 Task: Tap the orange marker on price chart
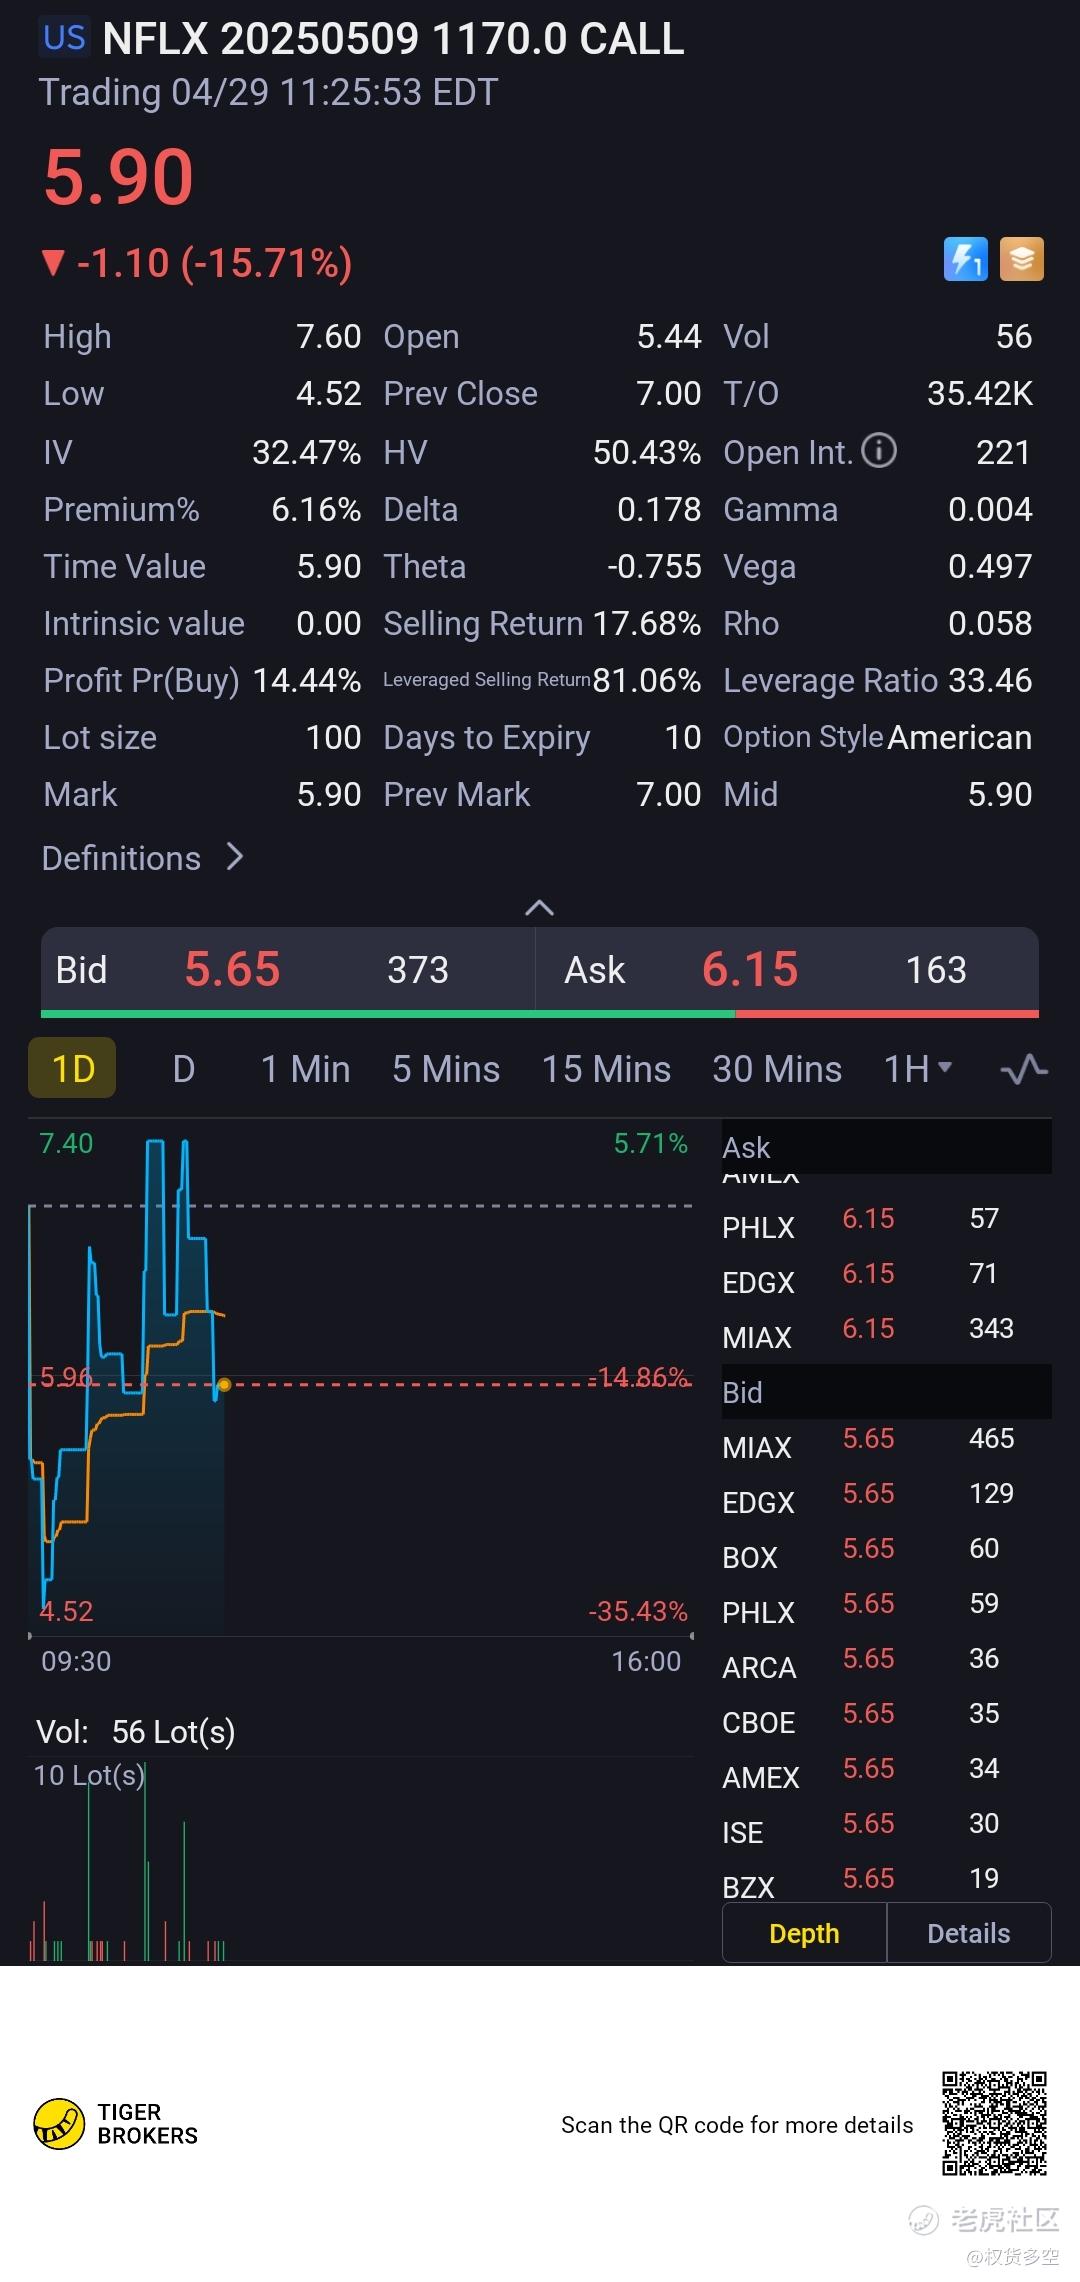pyautogui.click(x=224, y=1385)
